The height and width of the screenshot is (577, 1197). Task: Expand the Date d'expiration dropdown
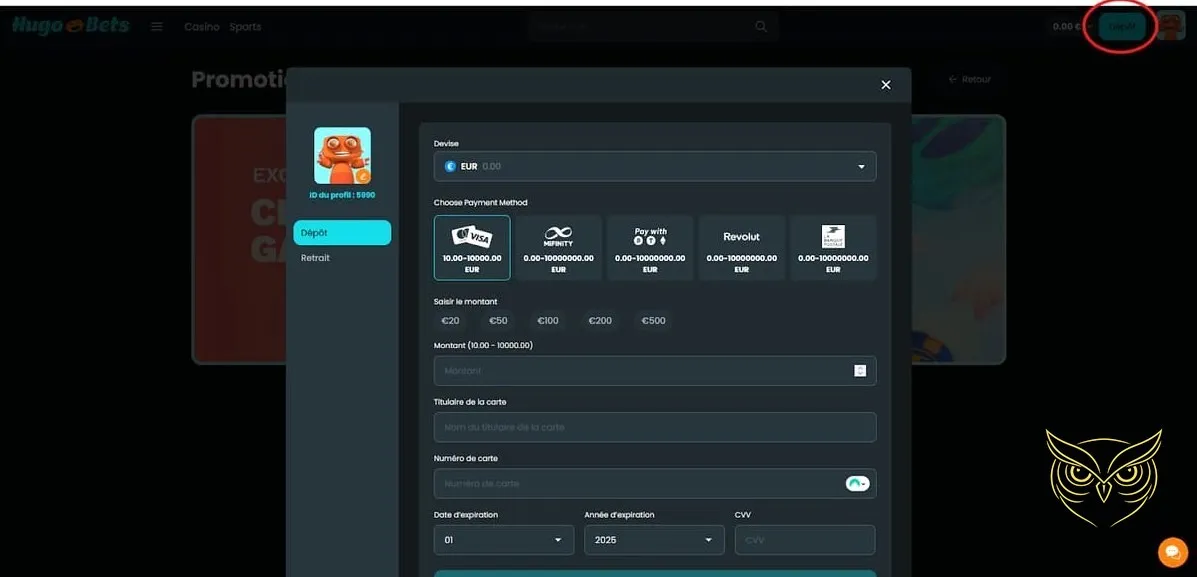(x=503, y=539)
